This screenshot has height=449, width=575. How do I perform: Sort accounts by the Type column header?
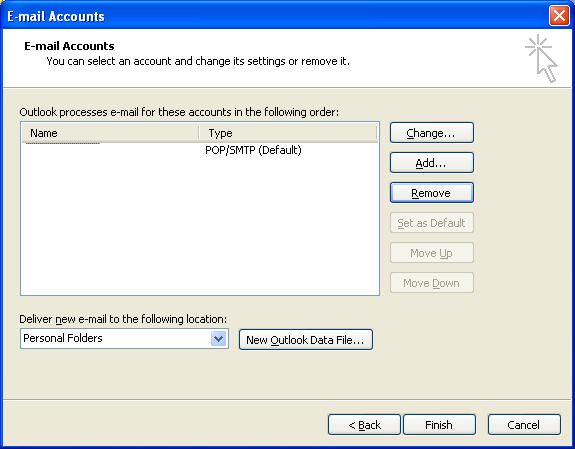pos(288,133)
